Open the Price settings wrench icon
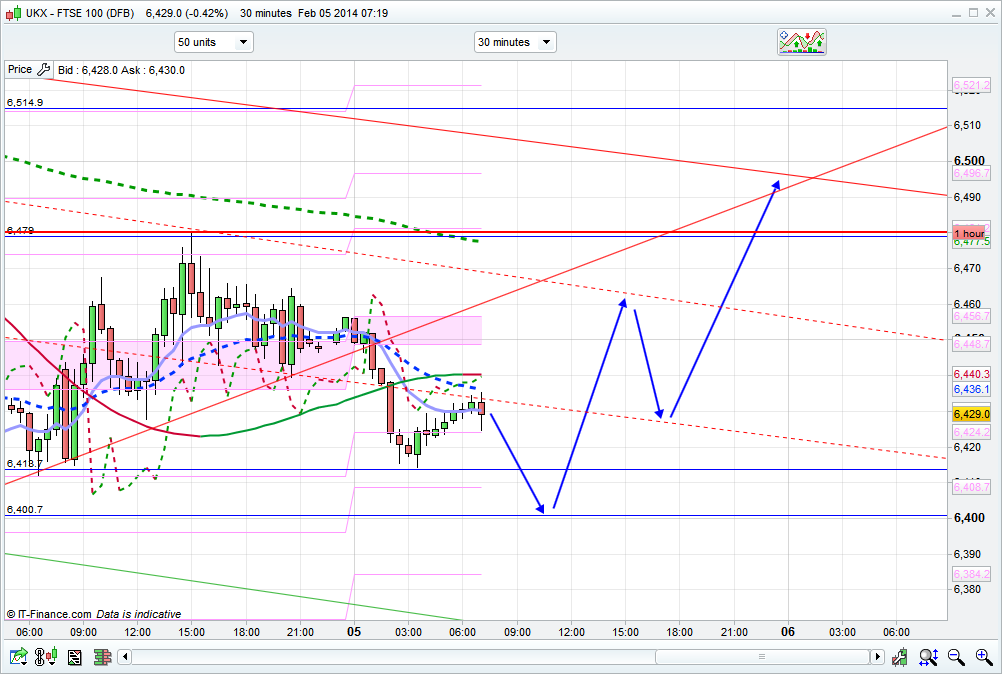The width and height of the screenshot is (1002, 674). pos(43,70)
